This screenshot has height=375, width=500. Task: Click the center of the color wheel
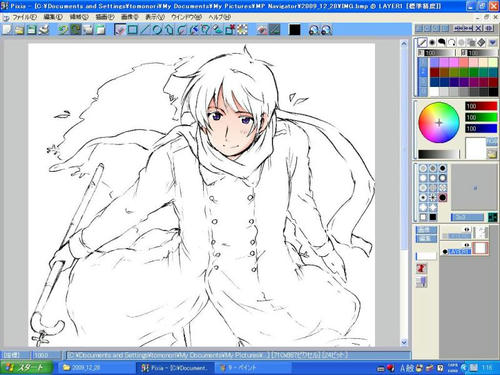point(439,123)
